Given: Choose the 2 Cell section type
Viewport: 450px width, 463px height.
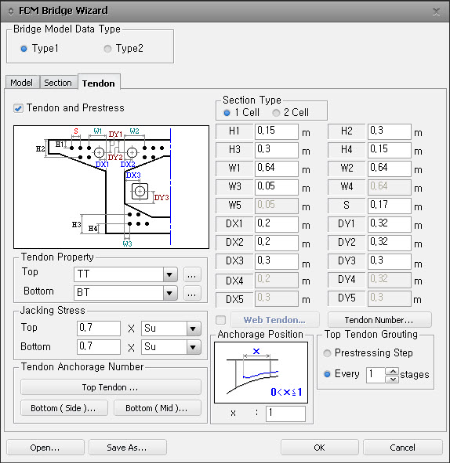Looking at the screenshot, I should (276, 113).
